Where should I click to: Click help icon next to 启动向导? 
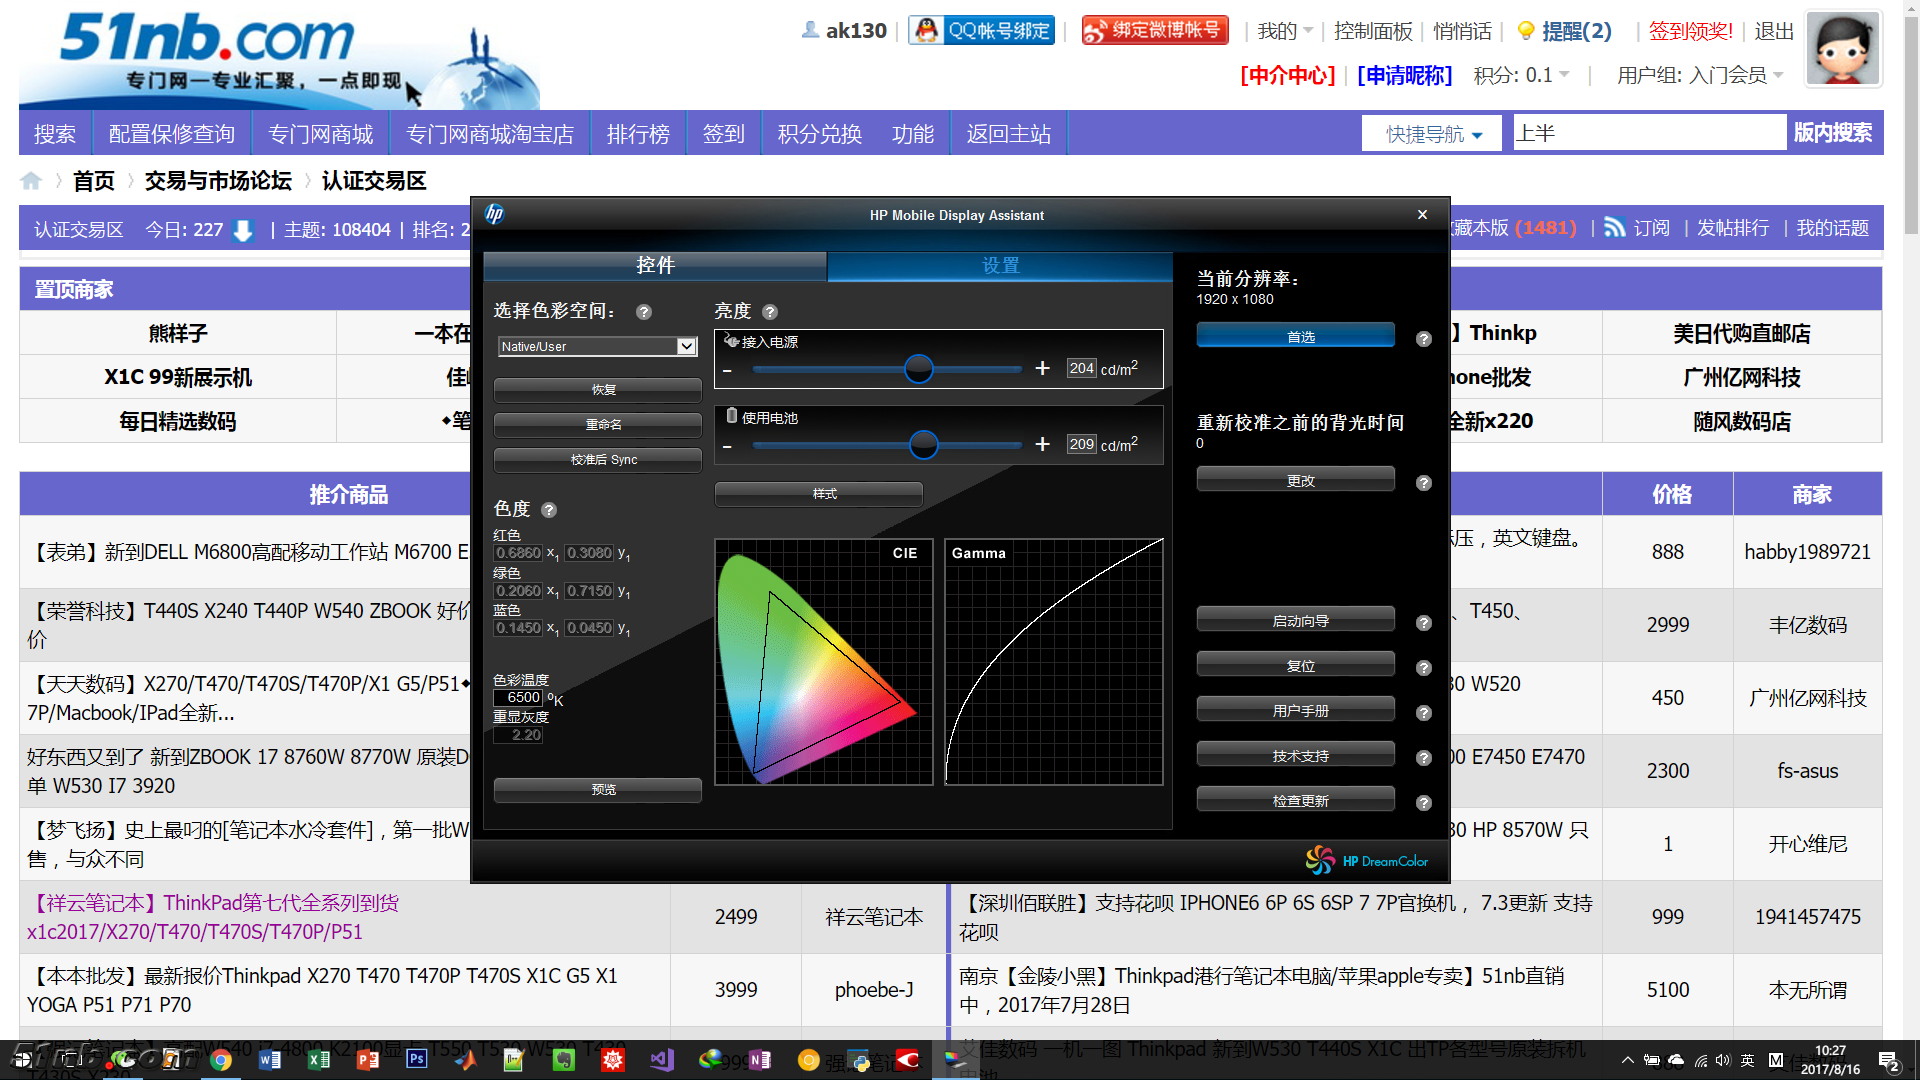point(1424,623)
